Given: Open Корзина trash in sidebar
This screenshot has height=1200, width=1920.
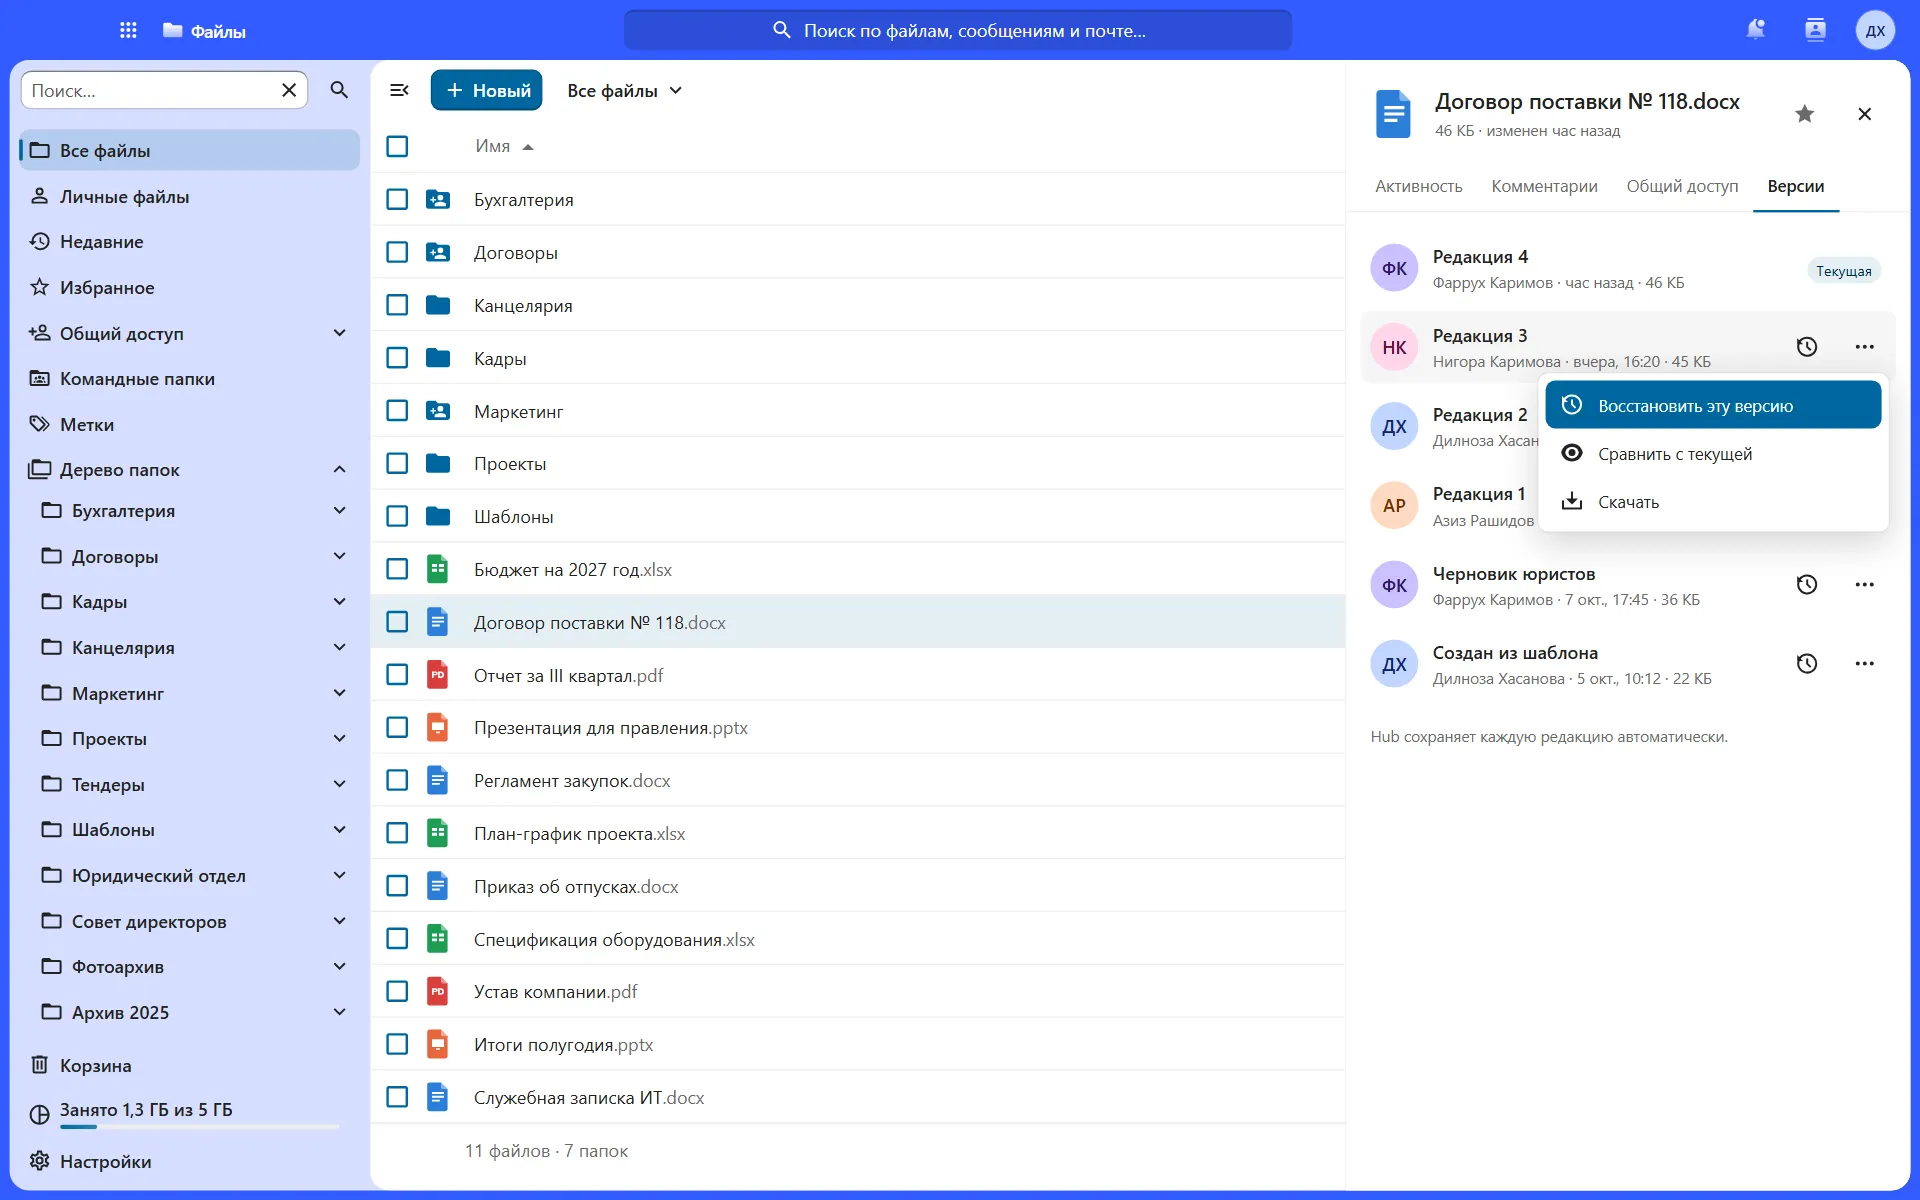Looking at the screenshot, I should pyautogui.click(x=190, y=1065).
